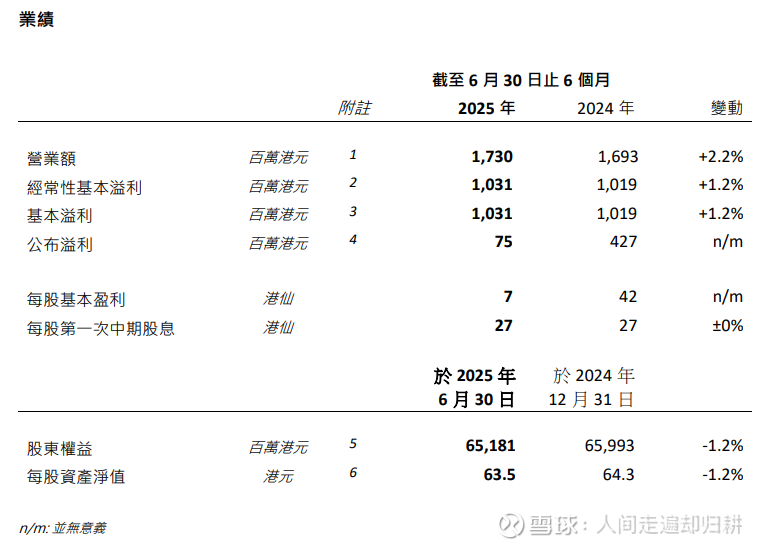
Task: Select the 營業額 row label
Action: point(51,159)
